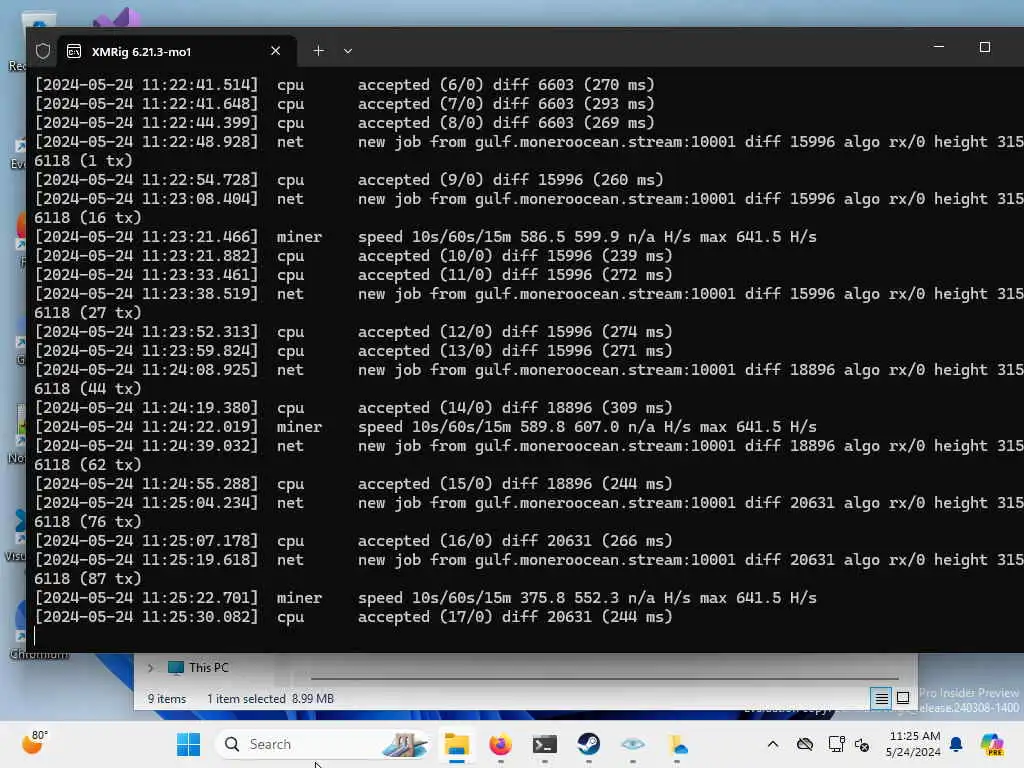Click the 'accepted (17/0) diff 20631' log line
Viewport: 1024px width, 768px height.
pyautogui.click(x=353, y=616)
